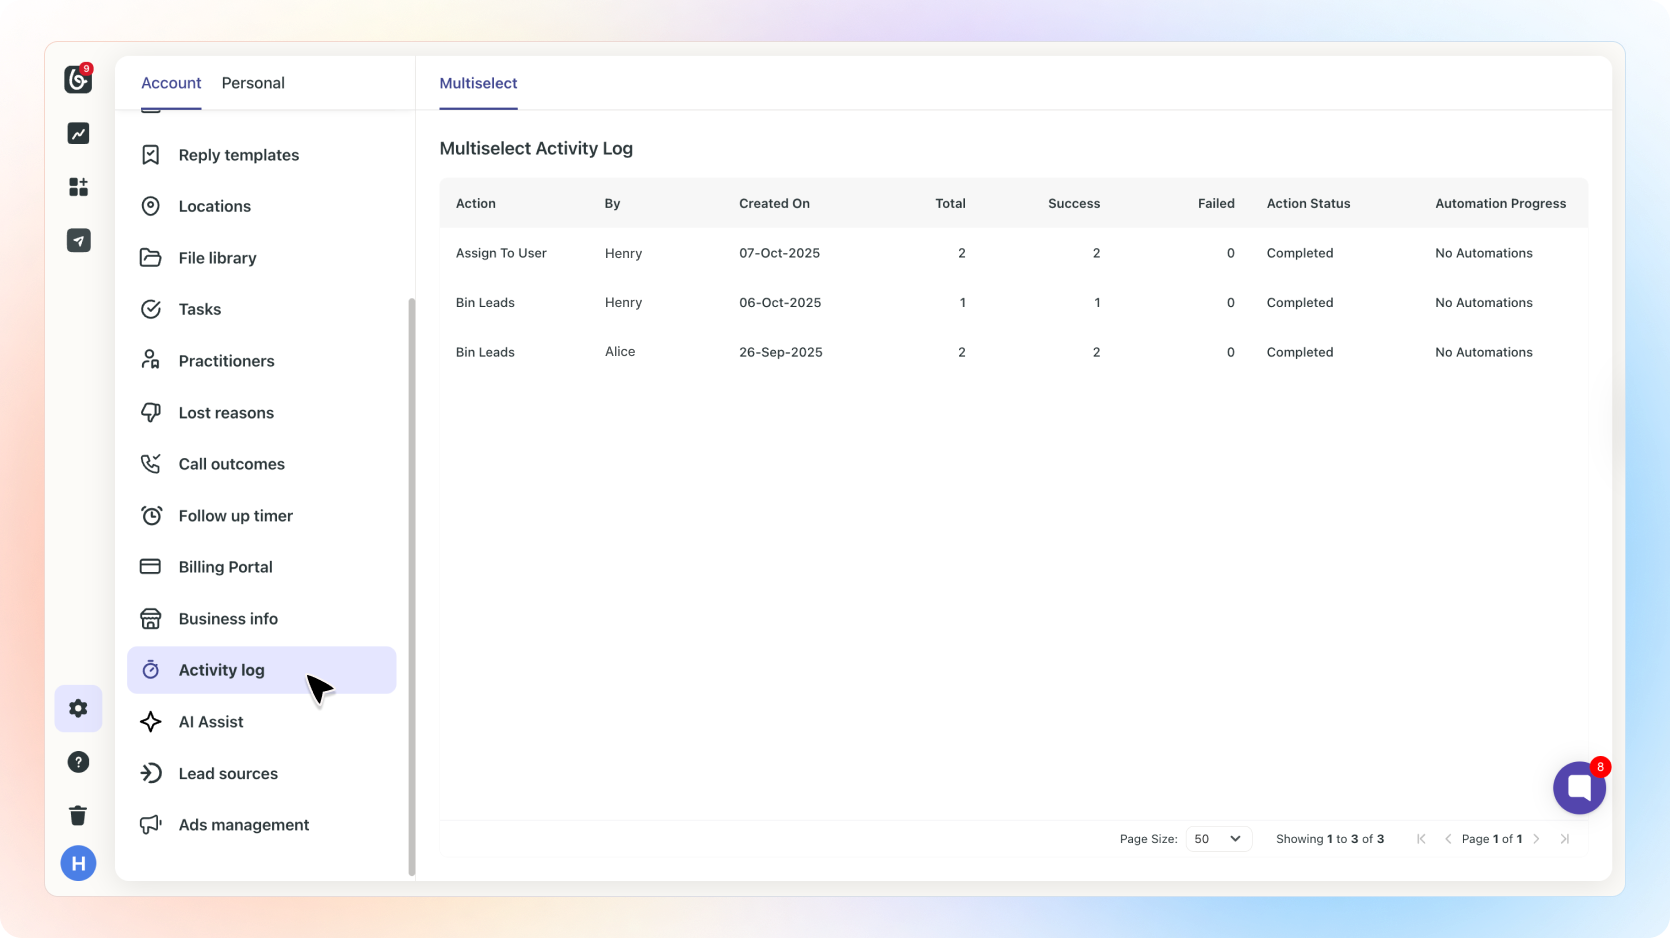Click the Call outcomes phone icon

151,464
